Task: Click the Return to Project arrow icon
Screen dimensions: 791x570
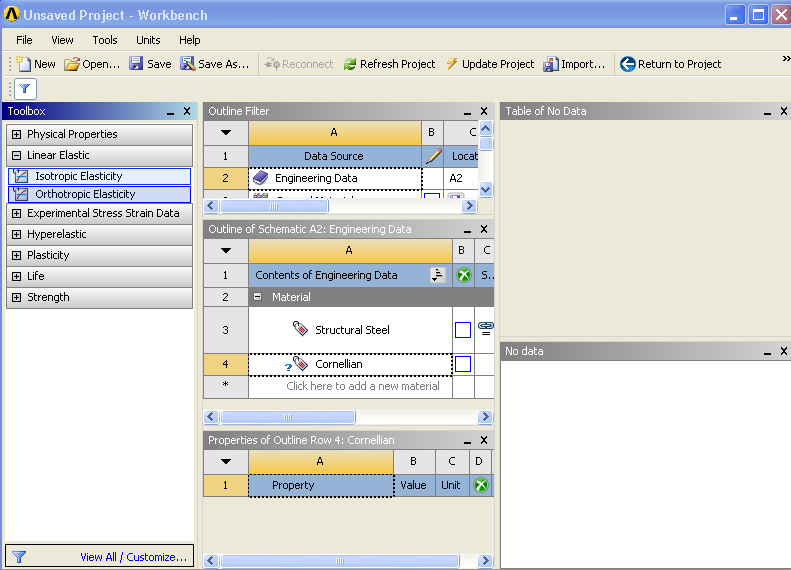Action: pyautogui.click(x=627, y=64)
